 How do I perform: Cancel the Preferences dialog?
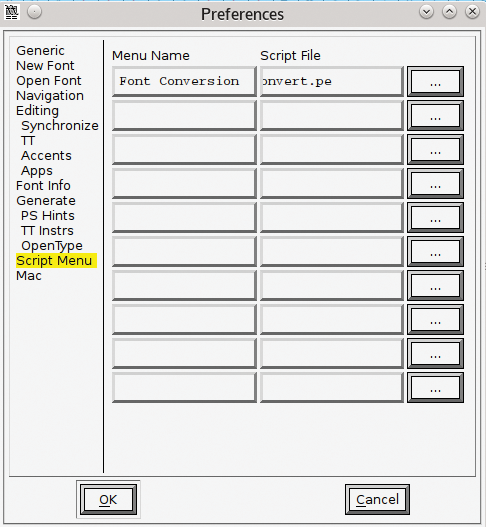pos(377,499)
